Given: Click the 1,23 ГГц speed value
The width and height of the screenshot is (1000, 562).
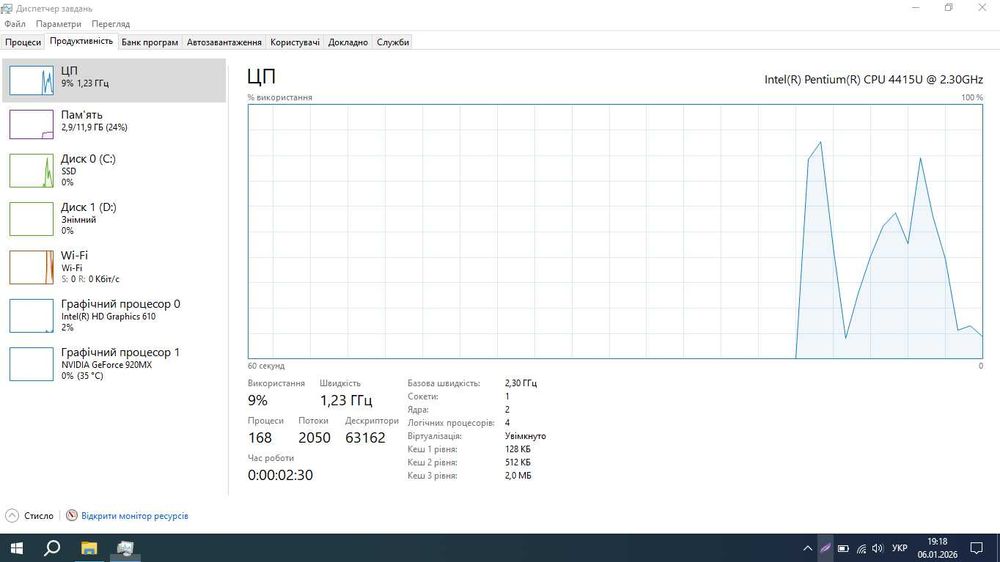Looking at the screenshot, I should pyautogui.click(x=346, y=401).
